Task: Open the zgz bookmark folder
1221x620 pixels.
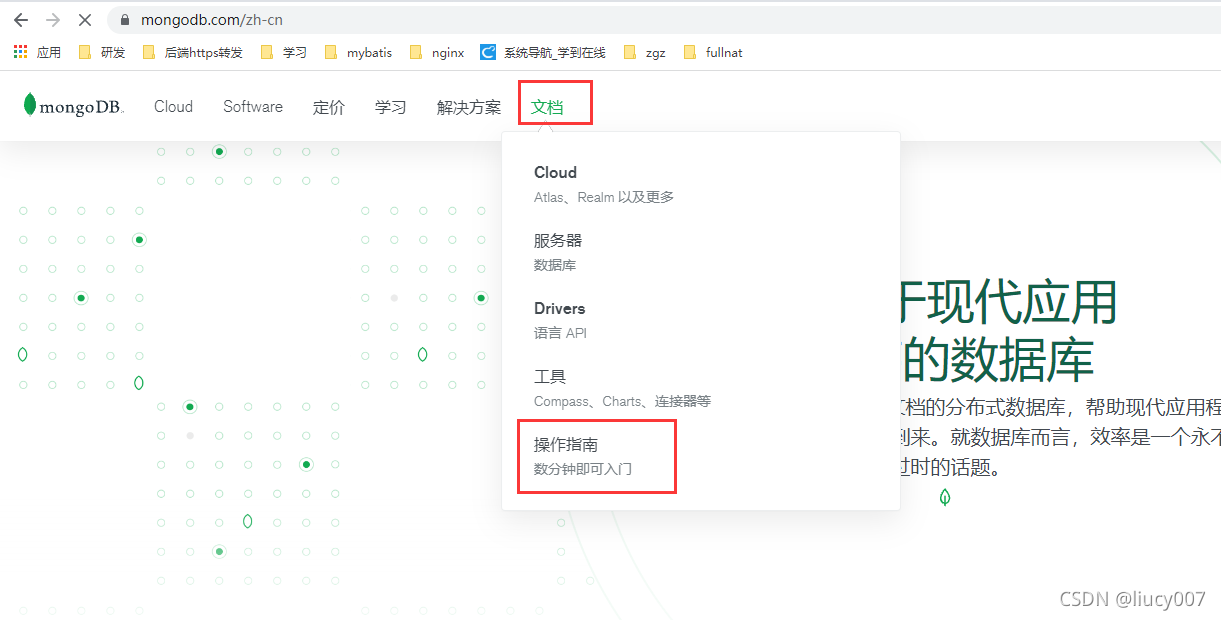Action: coord(644,52)
